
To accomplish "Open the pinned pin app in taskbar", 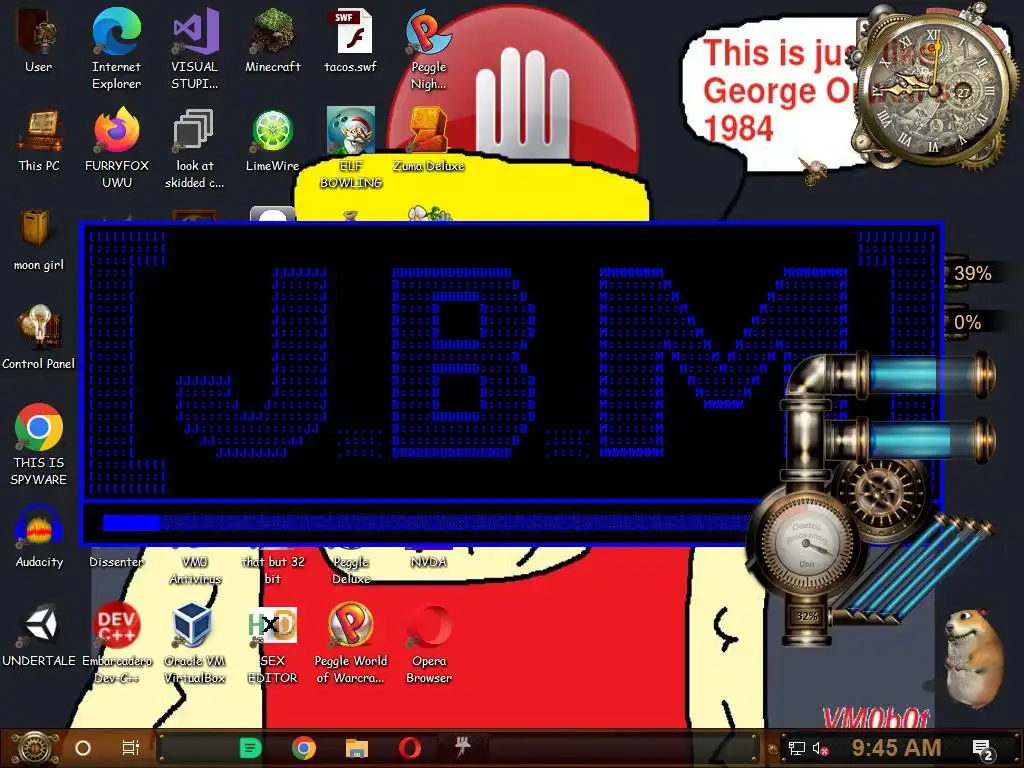I will [463, 747].
